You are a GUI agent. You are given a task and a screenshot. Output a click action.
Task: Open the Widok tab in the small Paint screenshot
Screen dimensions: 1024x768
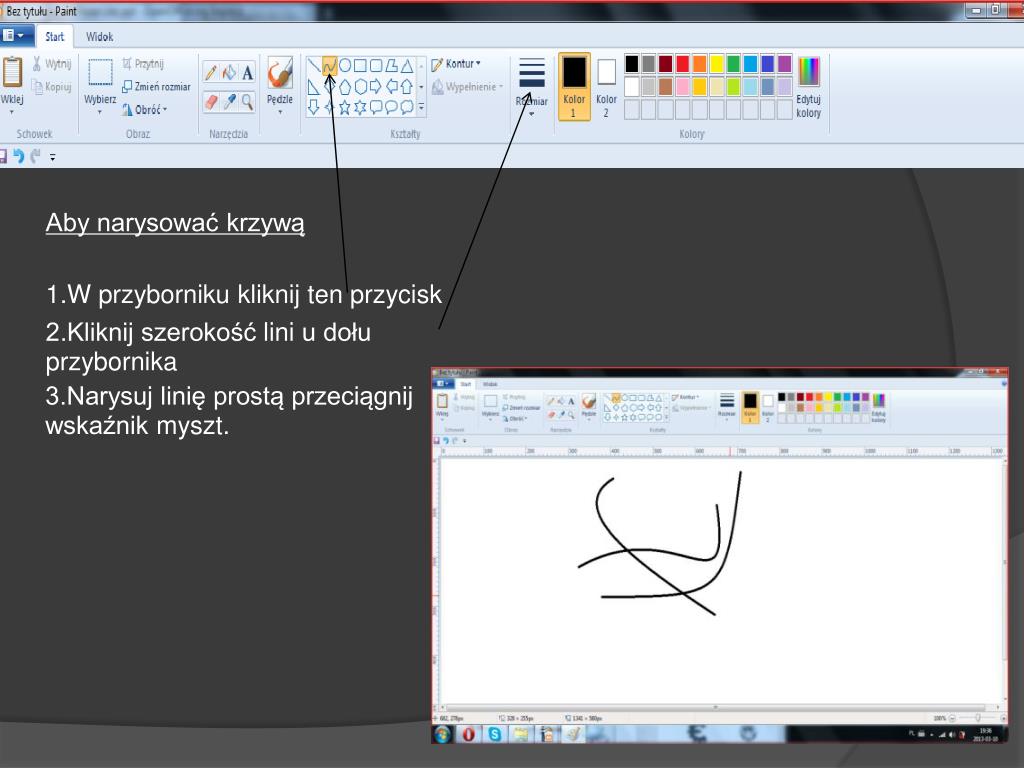tap(490, 384)
